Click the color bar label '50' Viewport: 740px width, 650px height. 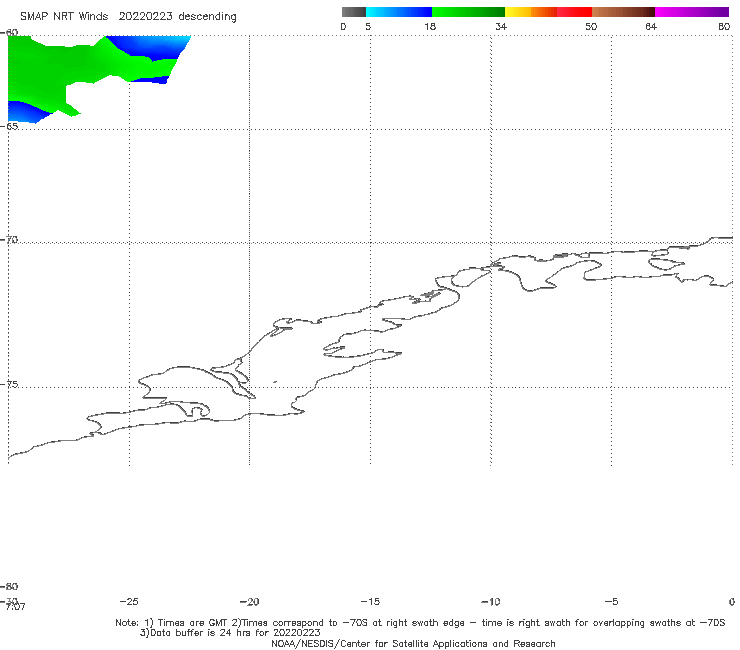[x=591, y=27]
